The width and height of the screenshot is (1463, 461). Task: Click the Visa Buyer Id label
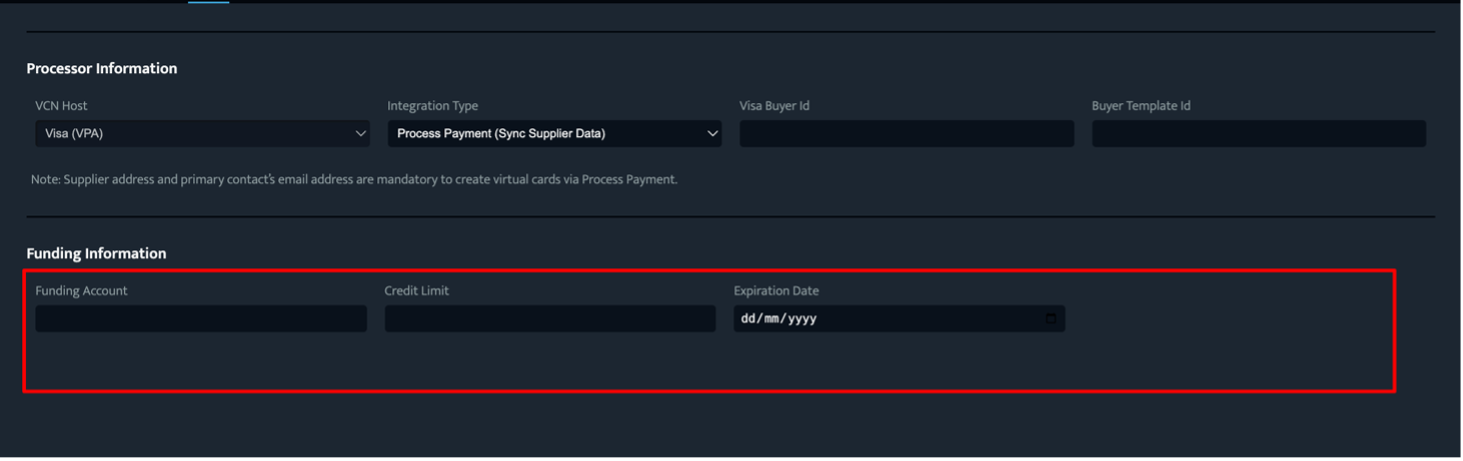(775, 106)
